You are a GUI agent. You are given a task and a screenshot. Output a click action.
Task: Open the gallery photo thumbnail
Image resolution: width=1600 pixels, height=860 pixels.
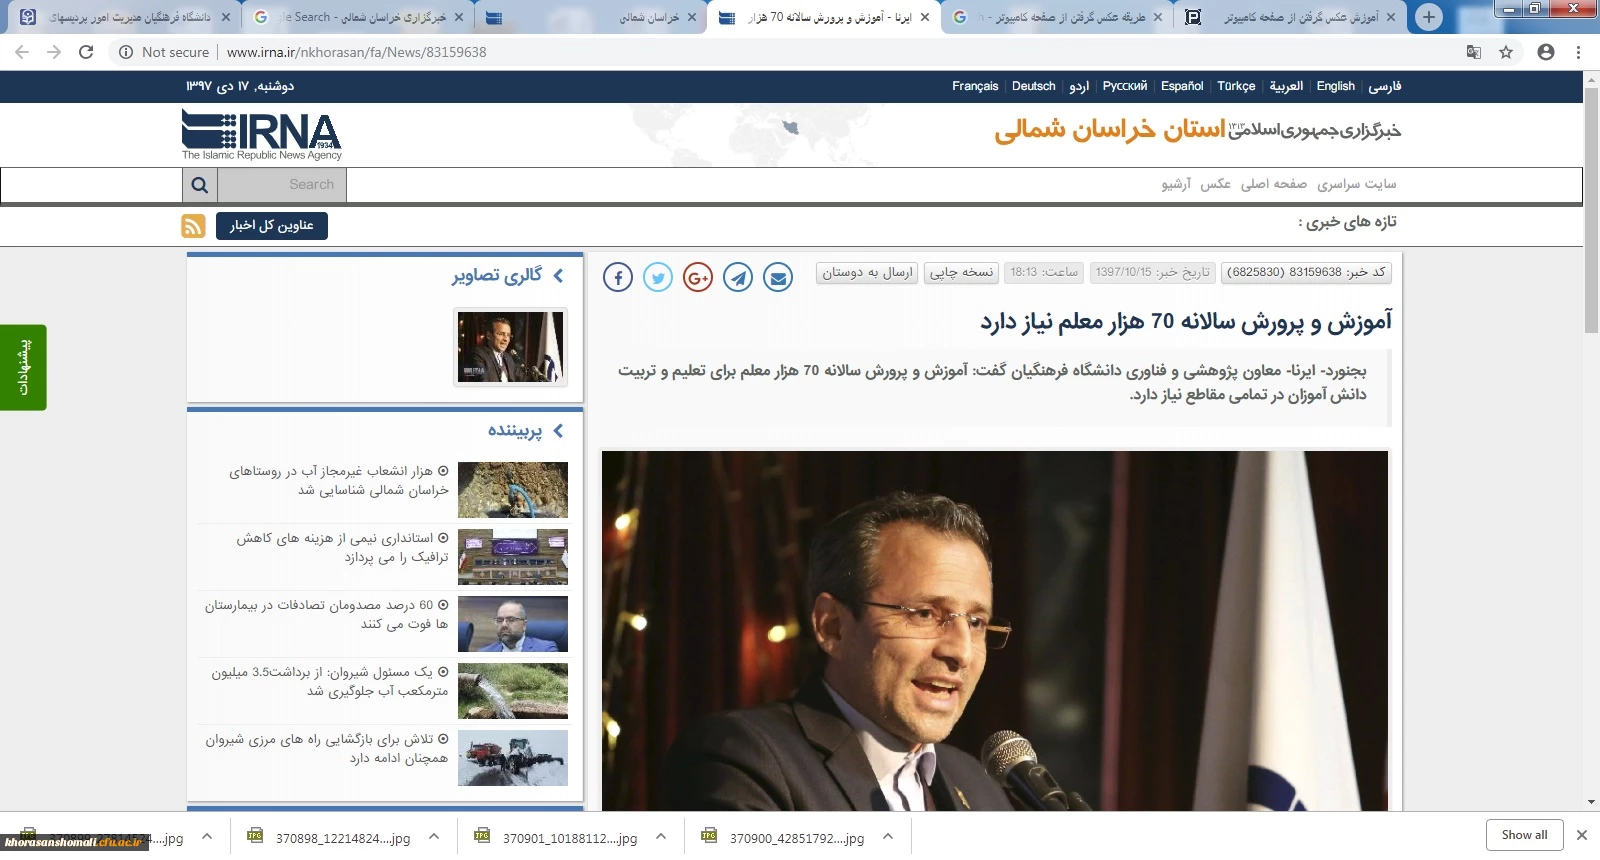[x=510, y=346]
